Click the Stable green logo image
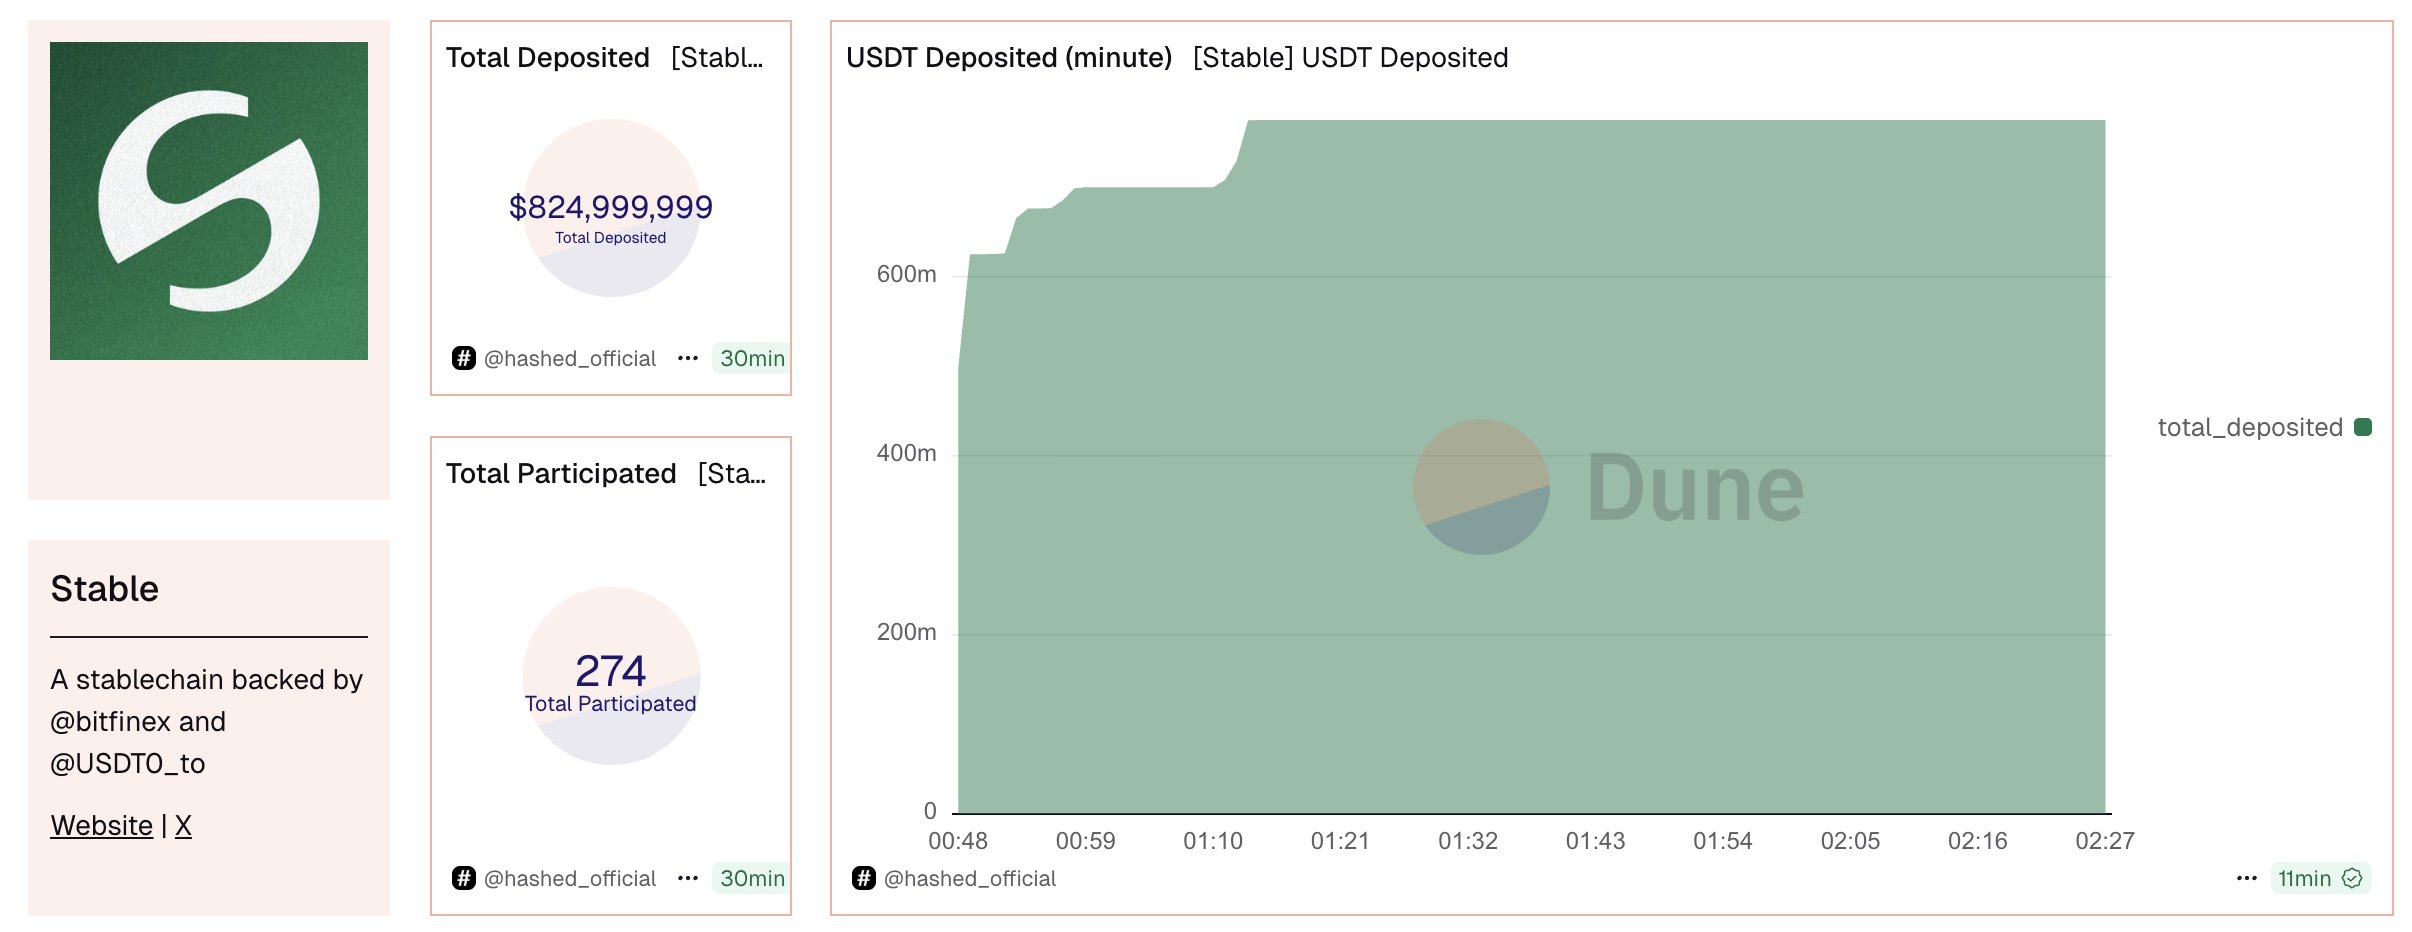Image resolution: width=2412 pixels, height=932 pixels. [x=209, y=201]
